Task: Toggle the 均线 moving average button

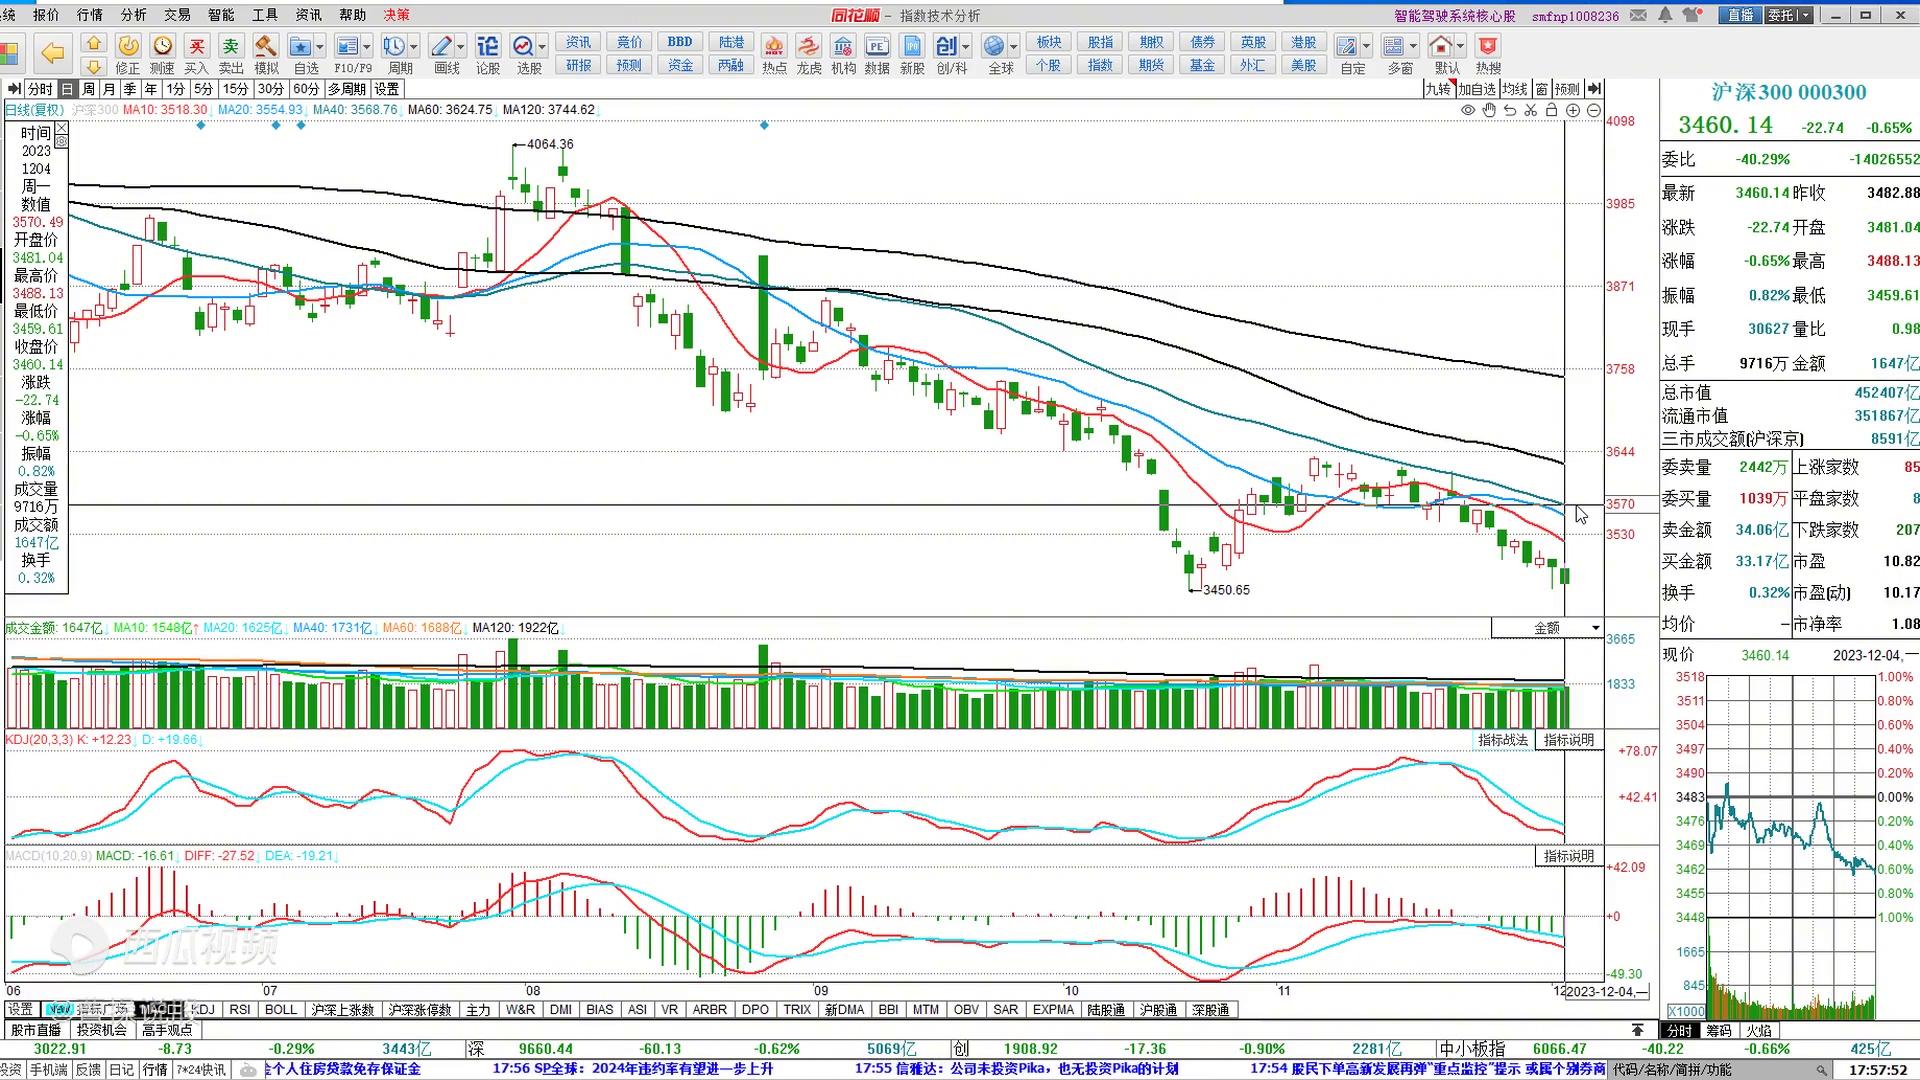Action: pyautogui.click(x=1515, y=89)
